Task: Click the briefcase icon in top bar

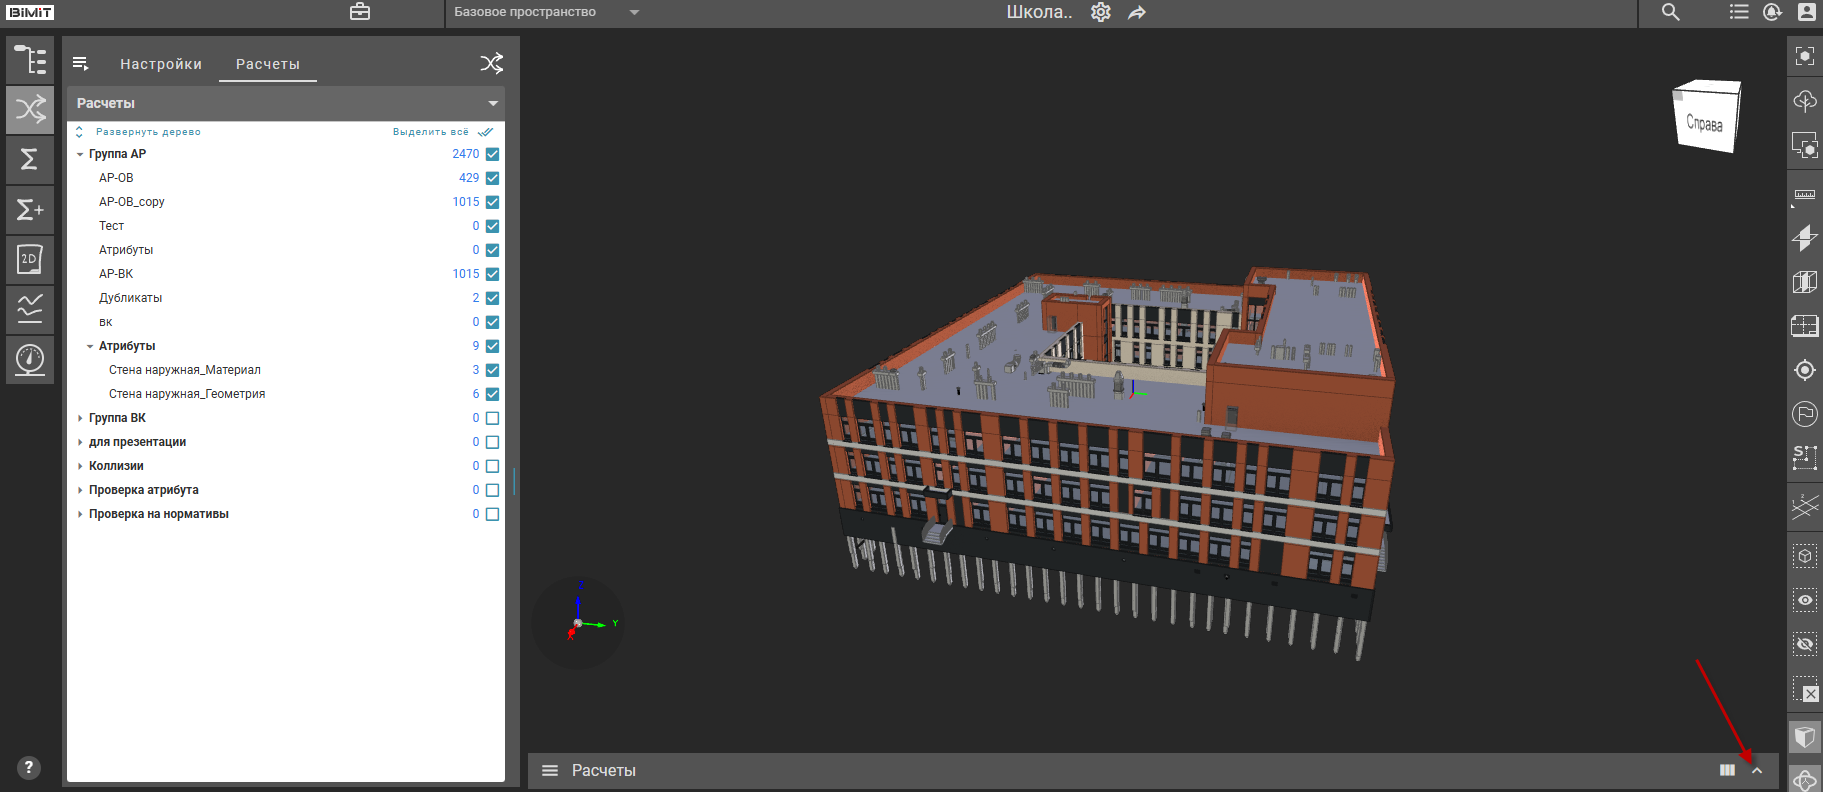Action: pos(360,12)
